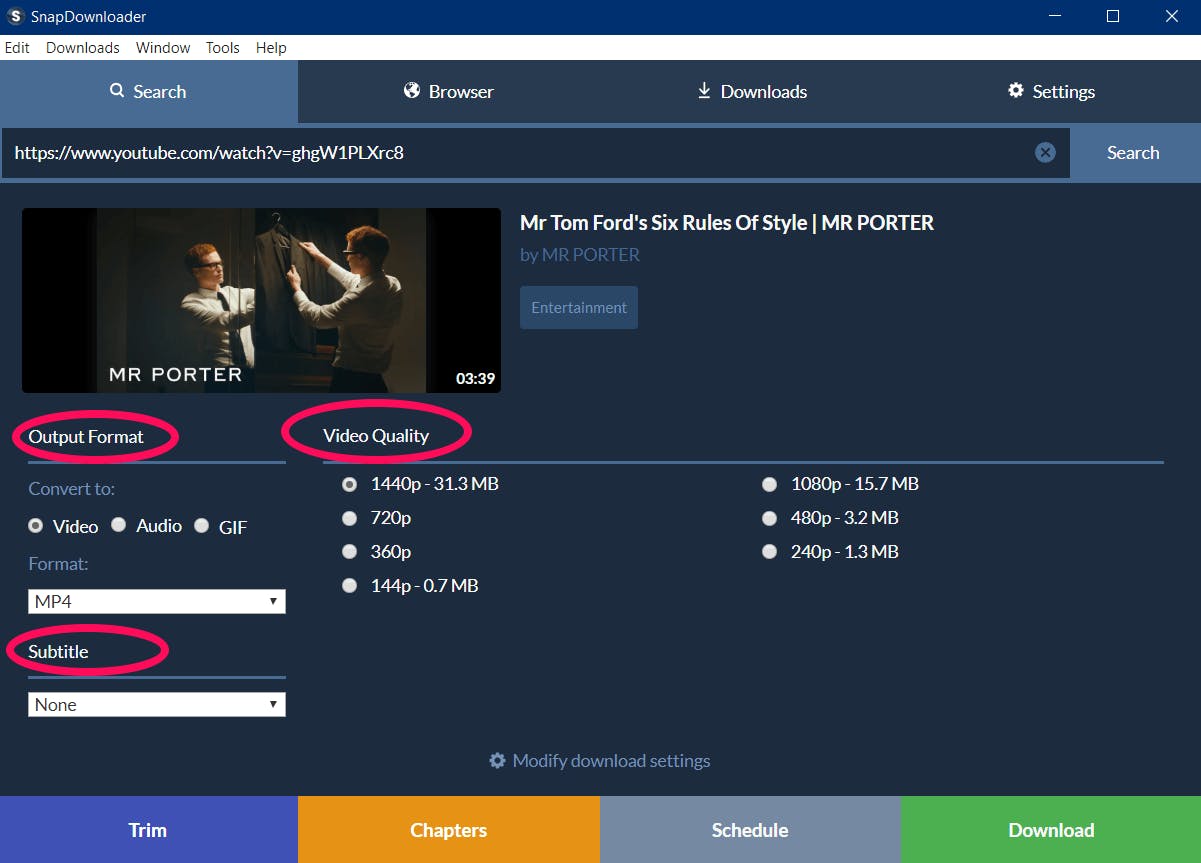
Task: Click the Schedule button
Action: coord(750,830)
